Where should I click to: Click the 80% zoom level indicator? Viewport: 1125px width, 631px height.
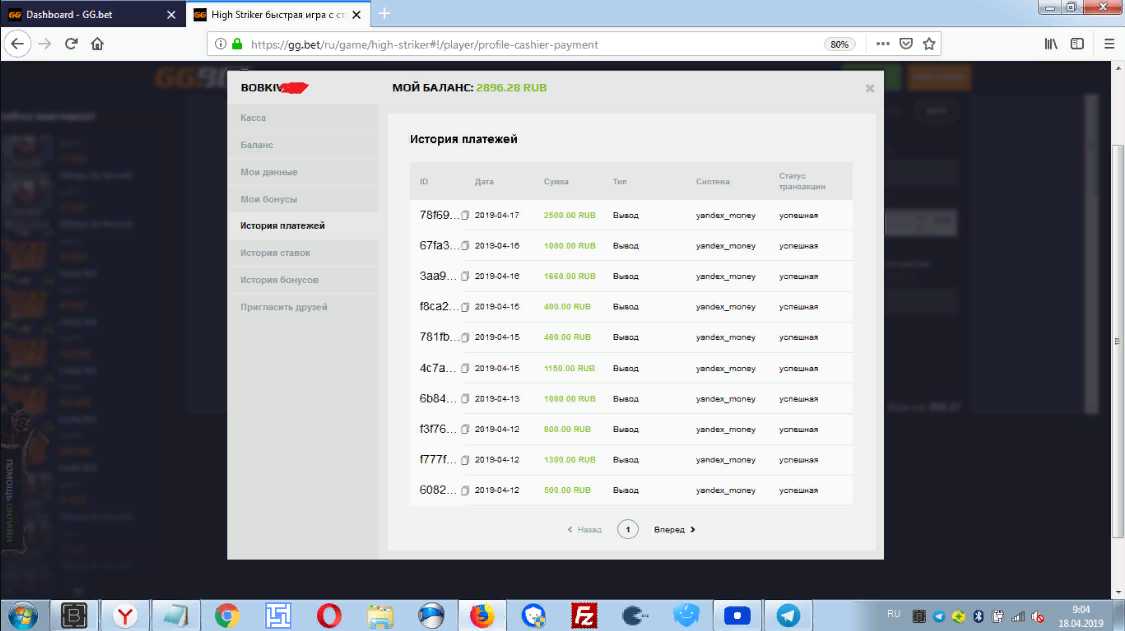pyautogui.click(x=839, y=45)
